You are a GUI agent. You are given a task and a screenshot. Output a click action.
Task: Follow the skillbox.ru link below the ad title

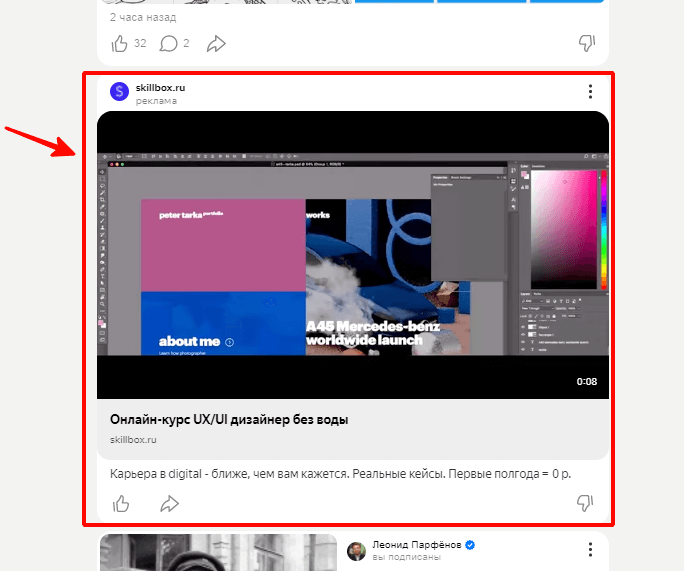coord(134,439)
